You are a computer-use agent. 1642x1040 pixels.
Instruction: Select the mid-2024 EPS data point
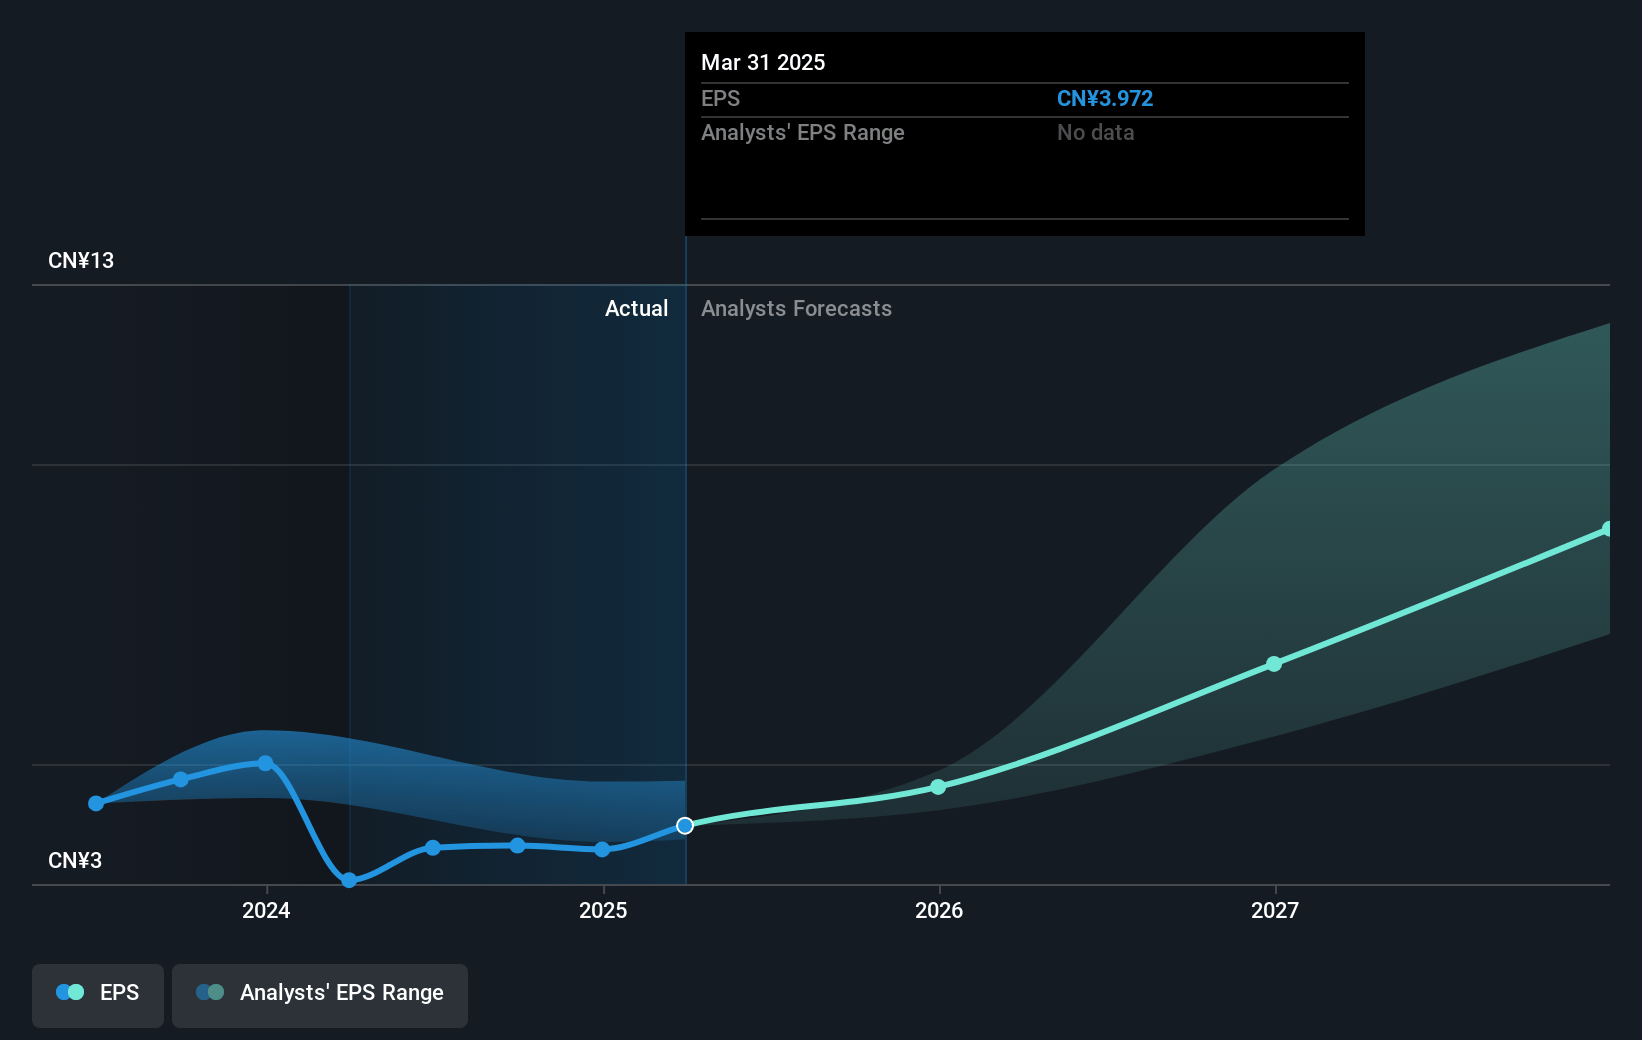pos(433,847)
